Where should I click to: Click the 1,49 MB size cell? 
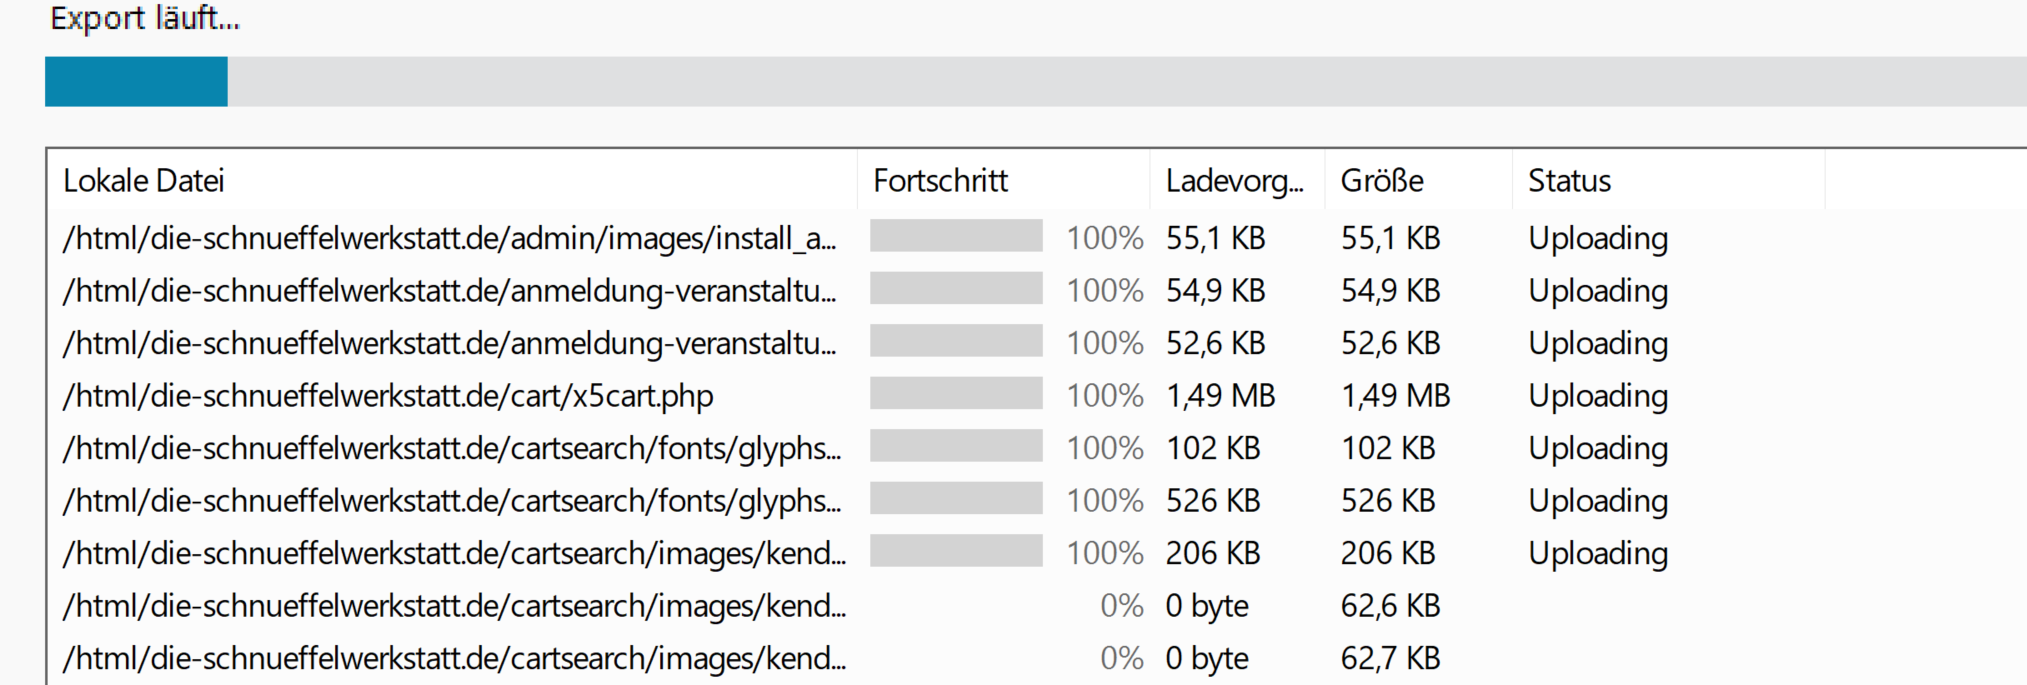pos(1394,396)
